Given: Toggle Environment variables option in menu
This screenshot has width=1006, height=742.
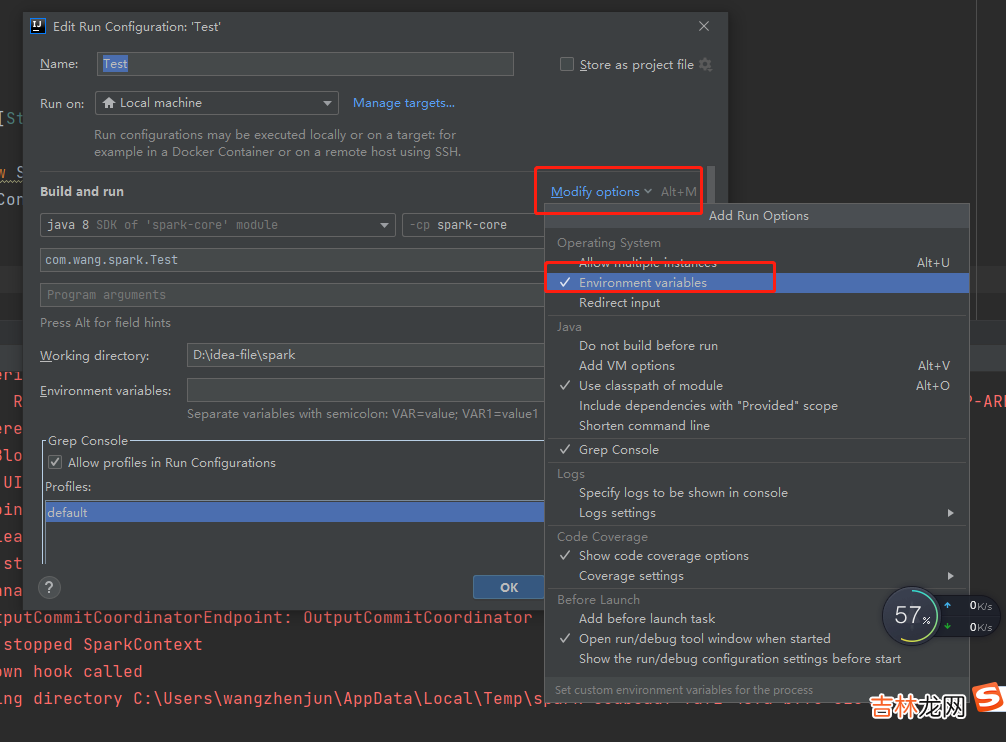Looking at the screenshot, I should pos(642,283).
